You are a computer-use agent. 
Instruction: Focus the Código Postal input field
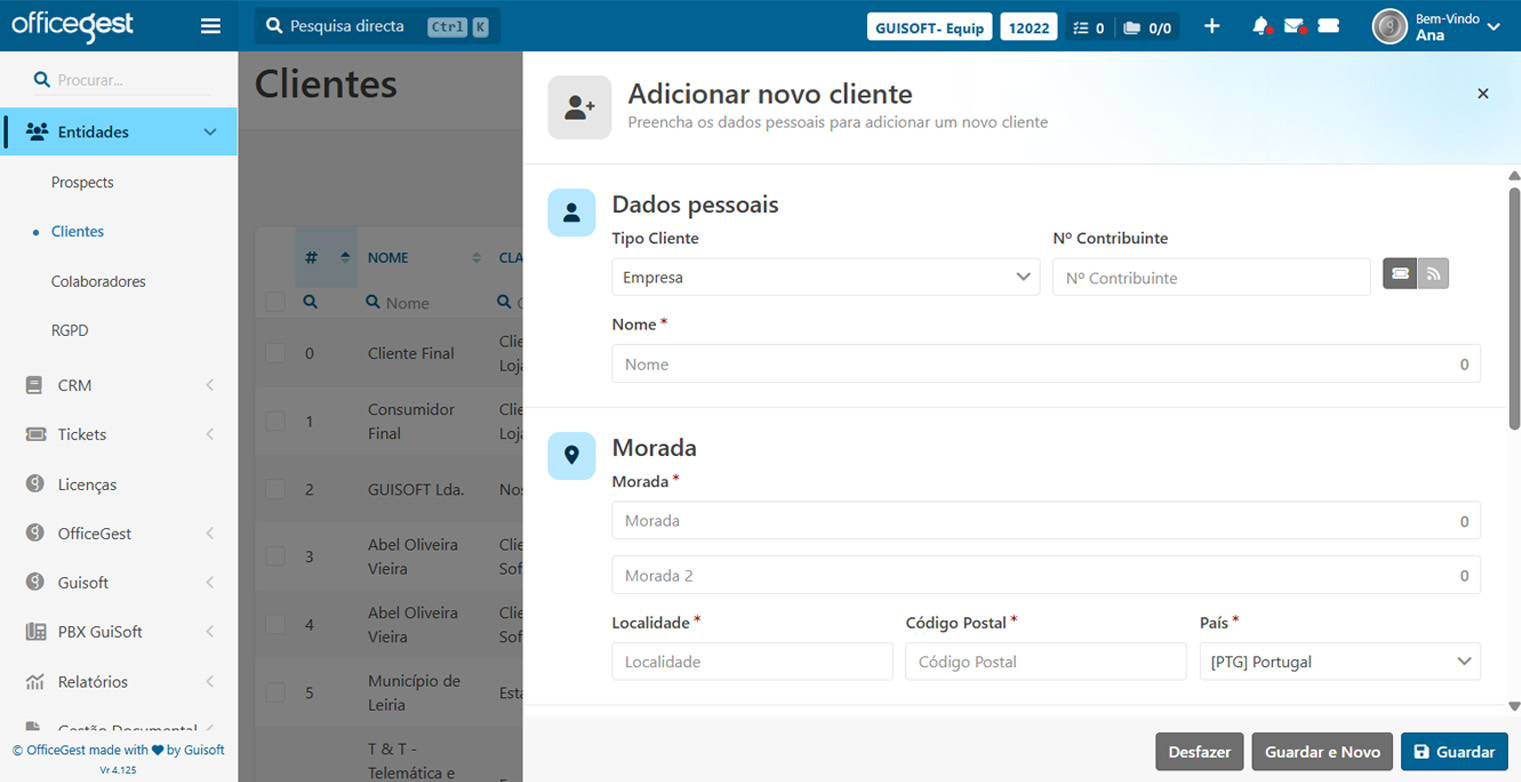pyautogui.click(x=1046, y=661)
